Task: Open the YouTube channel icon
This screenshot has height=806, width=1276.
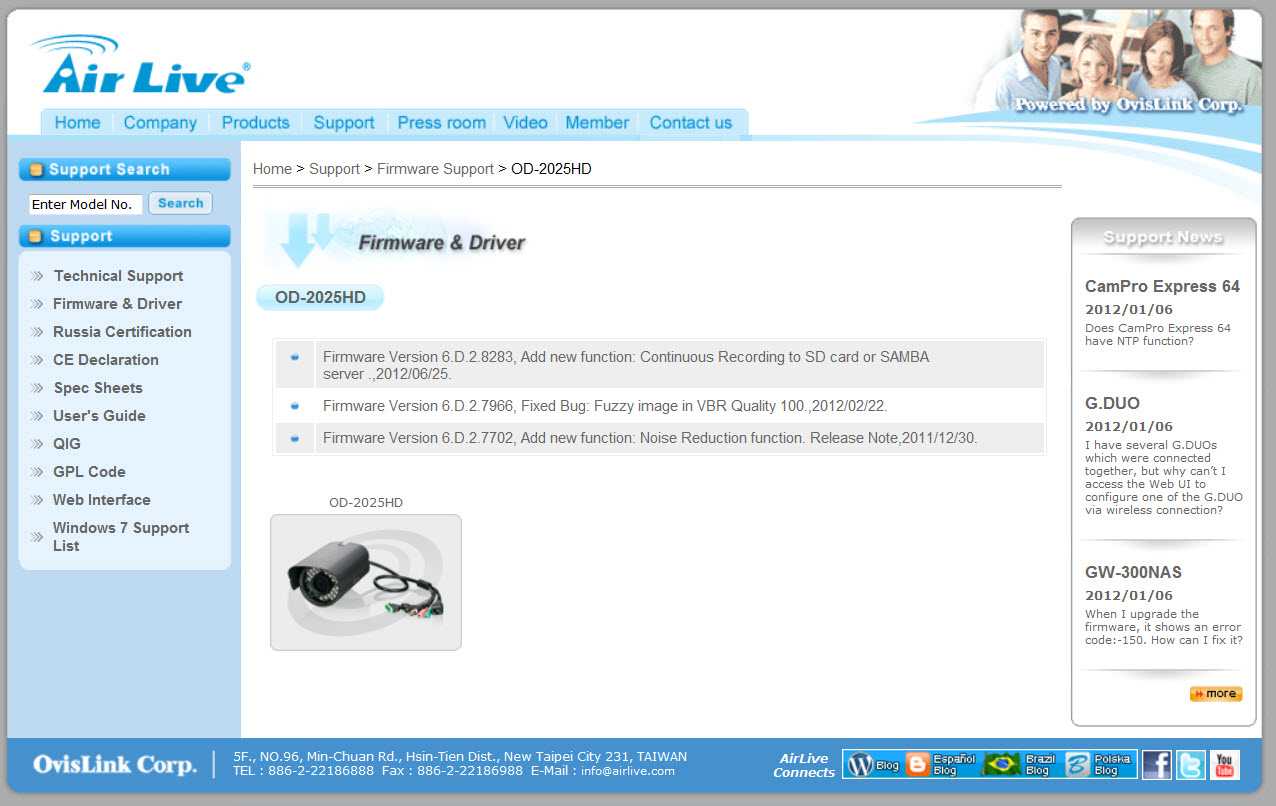Action: point(1224,765)
